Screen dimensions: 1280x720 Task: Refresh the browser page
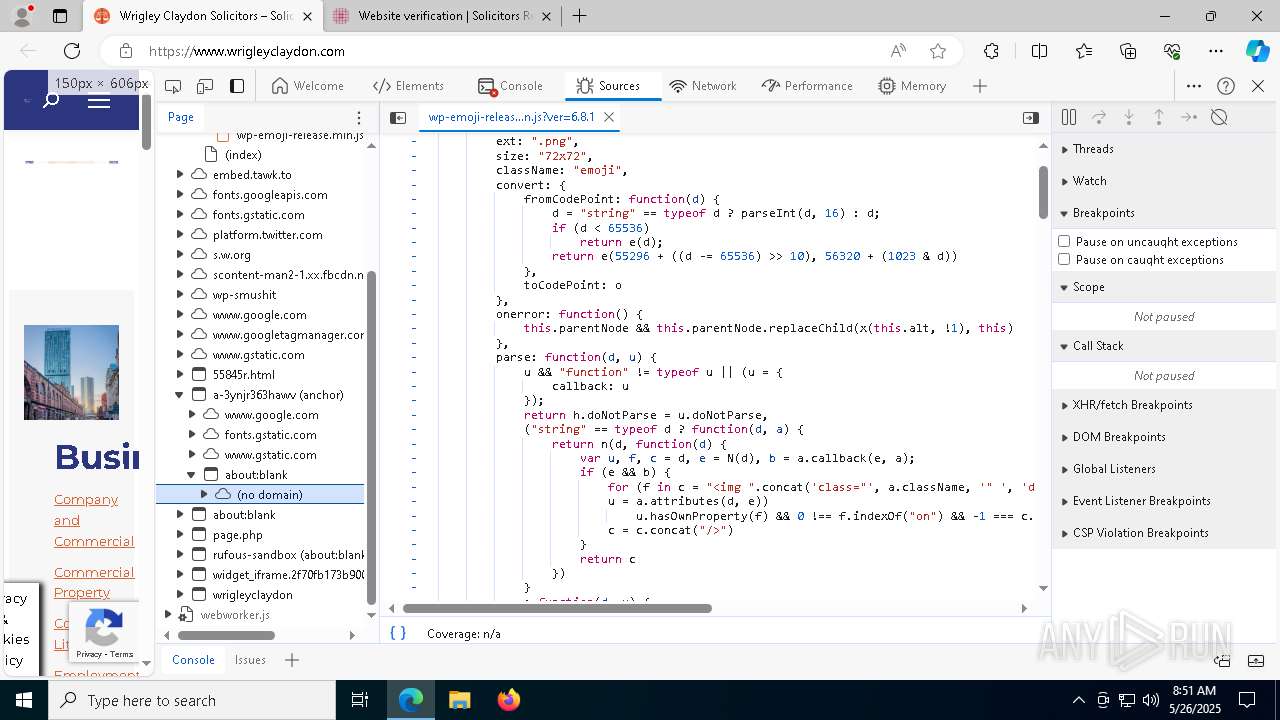pyautogui.click(x=72, y=51)
